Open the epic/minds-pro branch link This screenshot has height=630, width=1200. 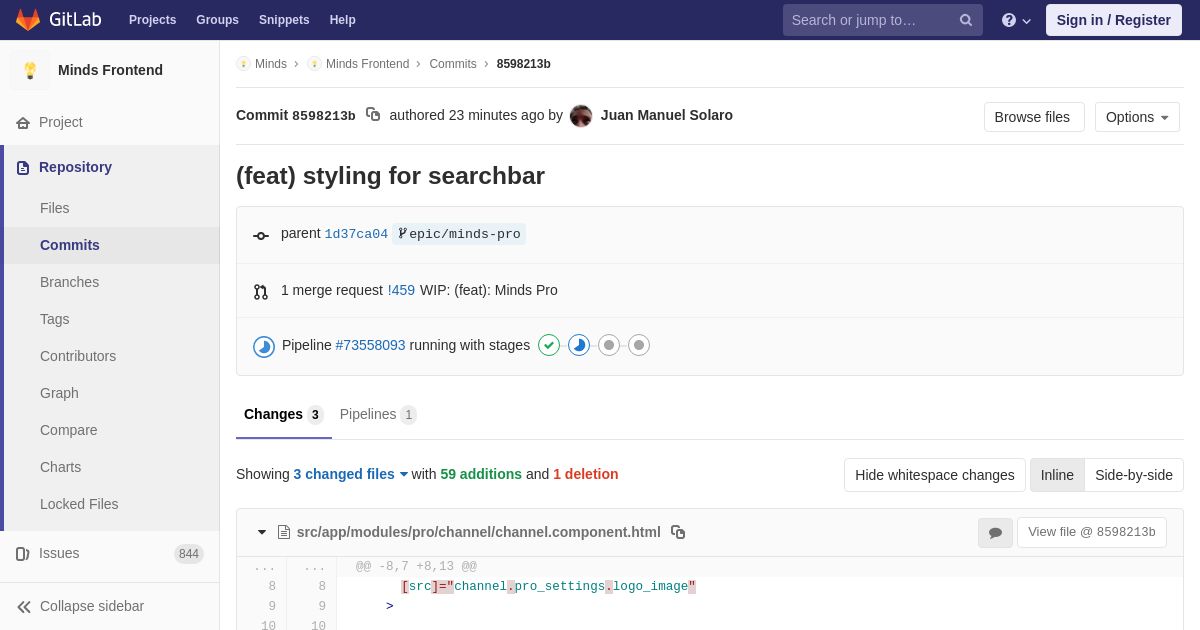tap(459, 234)
